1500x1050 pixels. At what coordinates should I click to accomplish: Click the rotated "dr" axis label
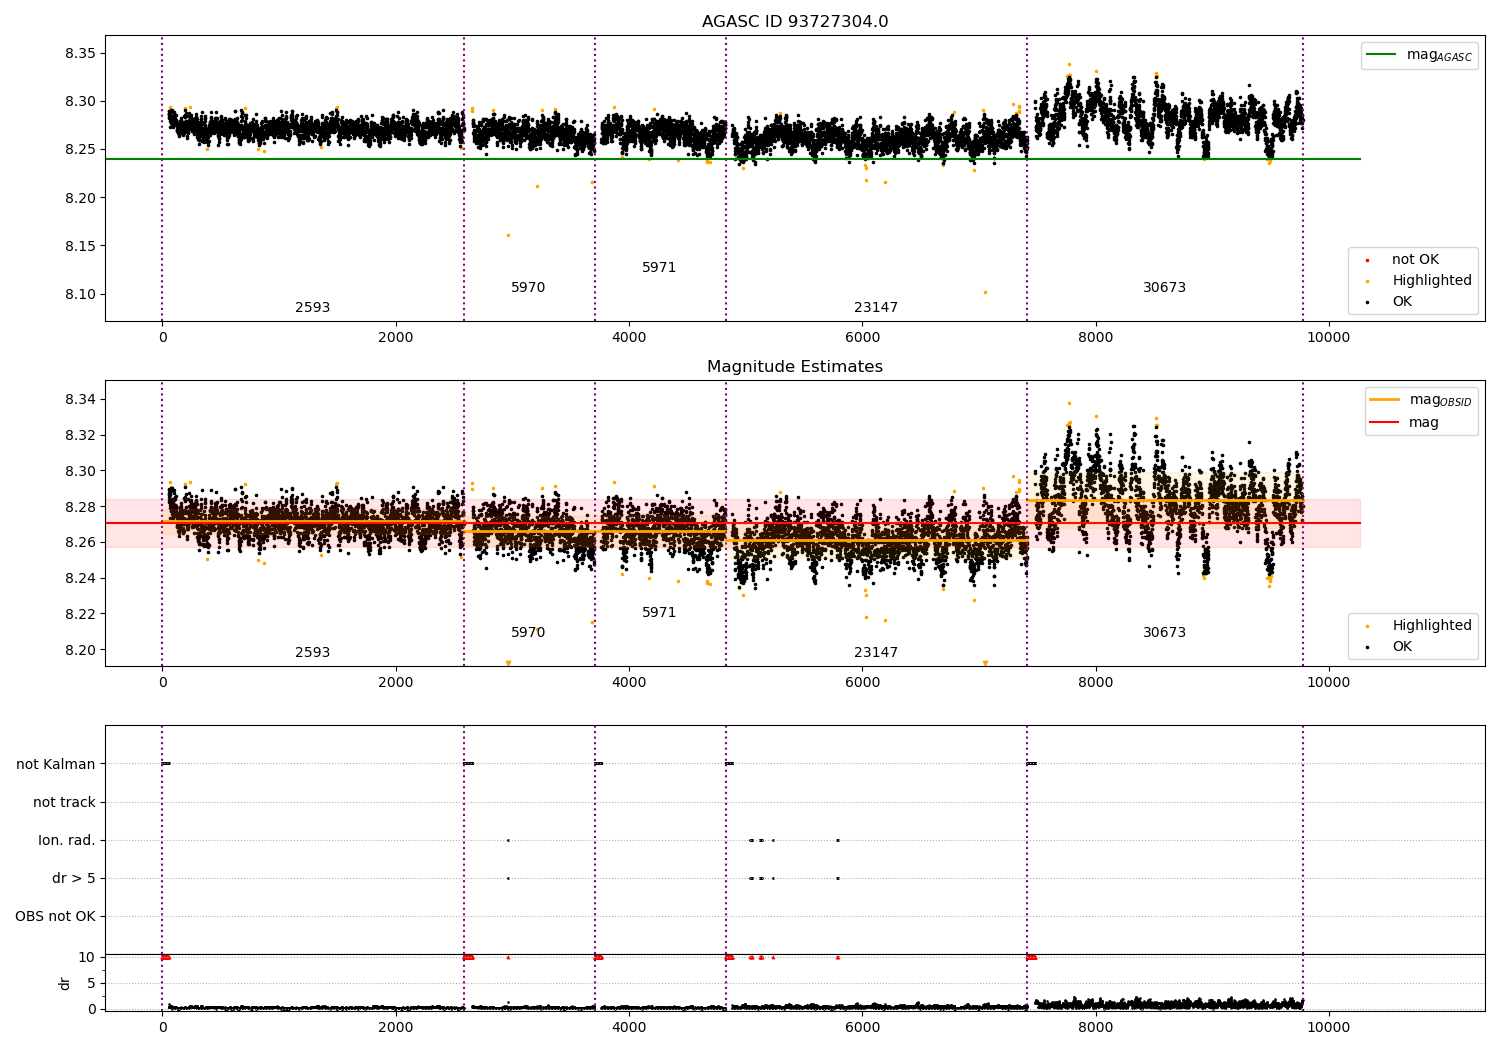click(65, 983)
